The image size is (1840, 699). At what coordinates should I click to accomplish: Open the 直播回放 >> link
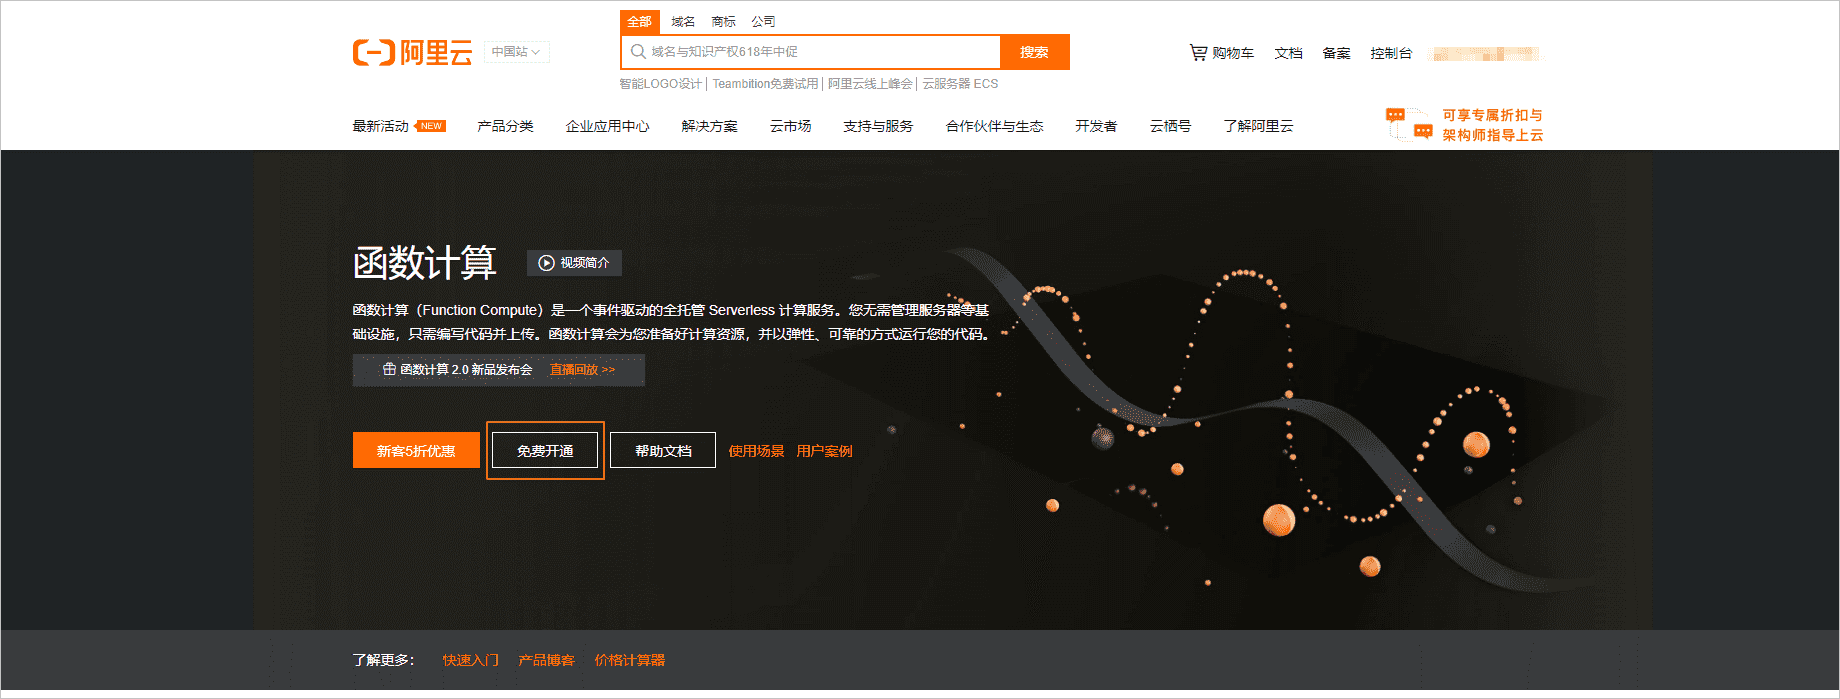pos(582,370)
